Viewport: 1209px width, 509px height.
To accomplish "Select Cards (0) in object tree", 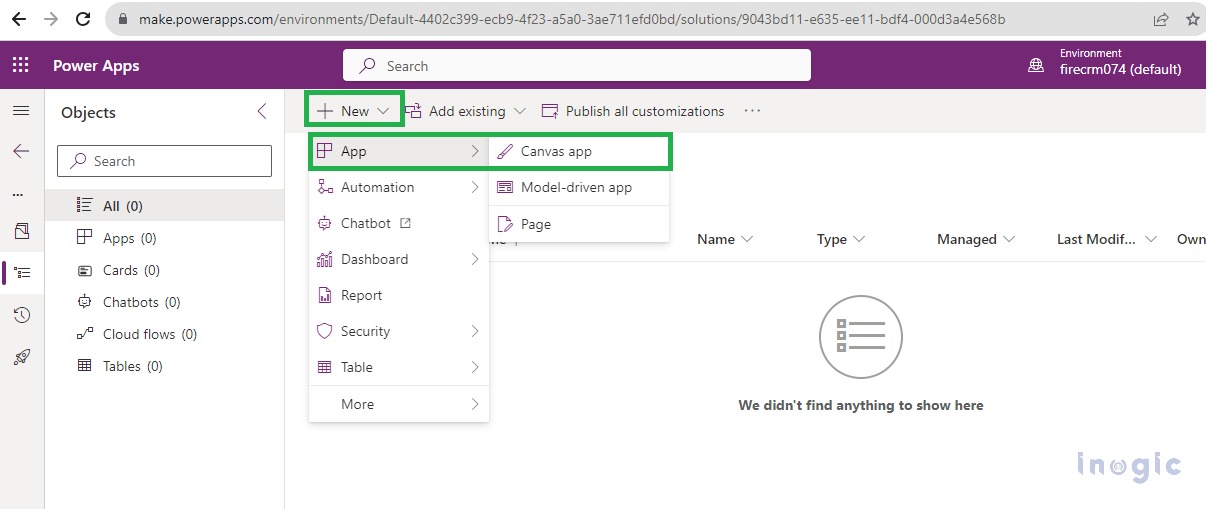I will coord(165,270).
